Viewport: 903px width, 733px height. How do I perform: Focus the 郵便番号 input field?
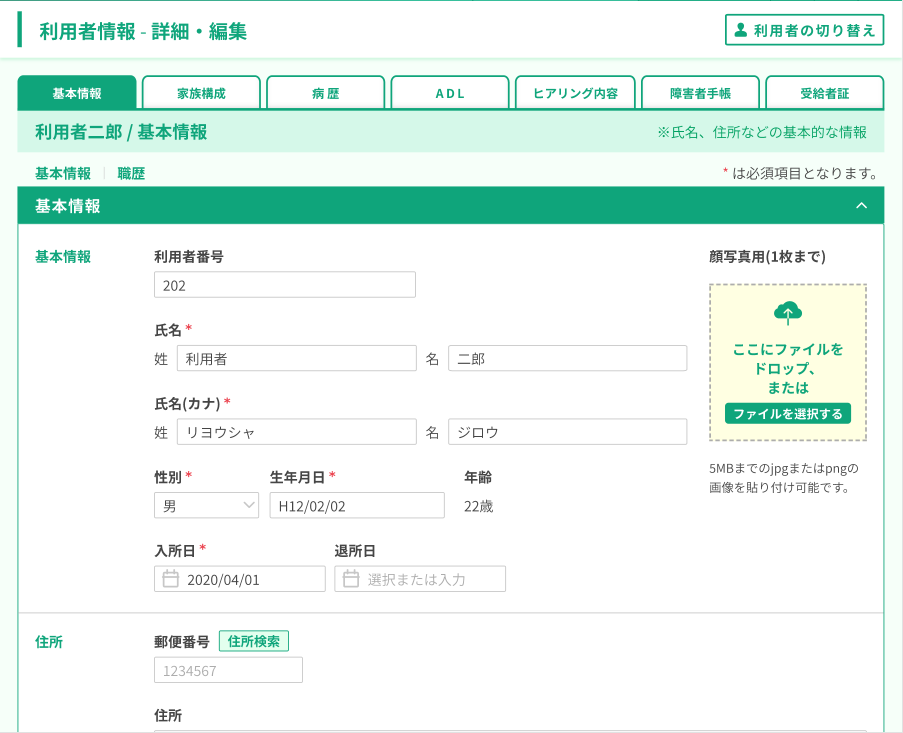[228, 670]
